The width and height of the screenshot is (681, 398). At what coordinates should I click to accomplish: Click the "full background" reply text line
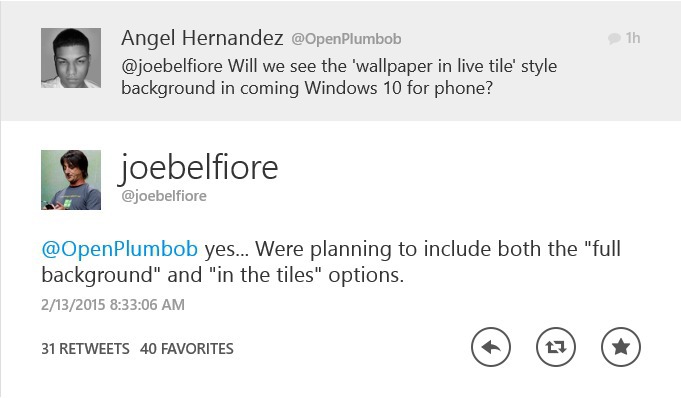[331, 249]
